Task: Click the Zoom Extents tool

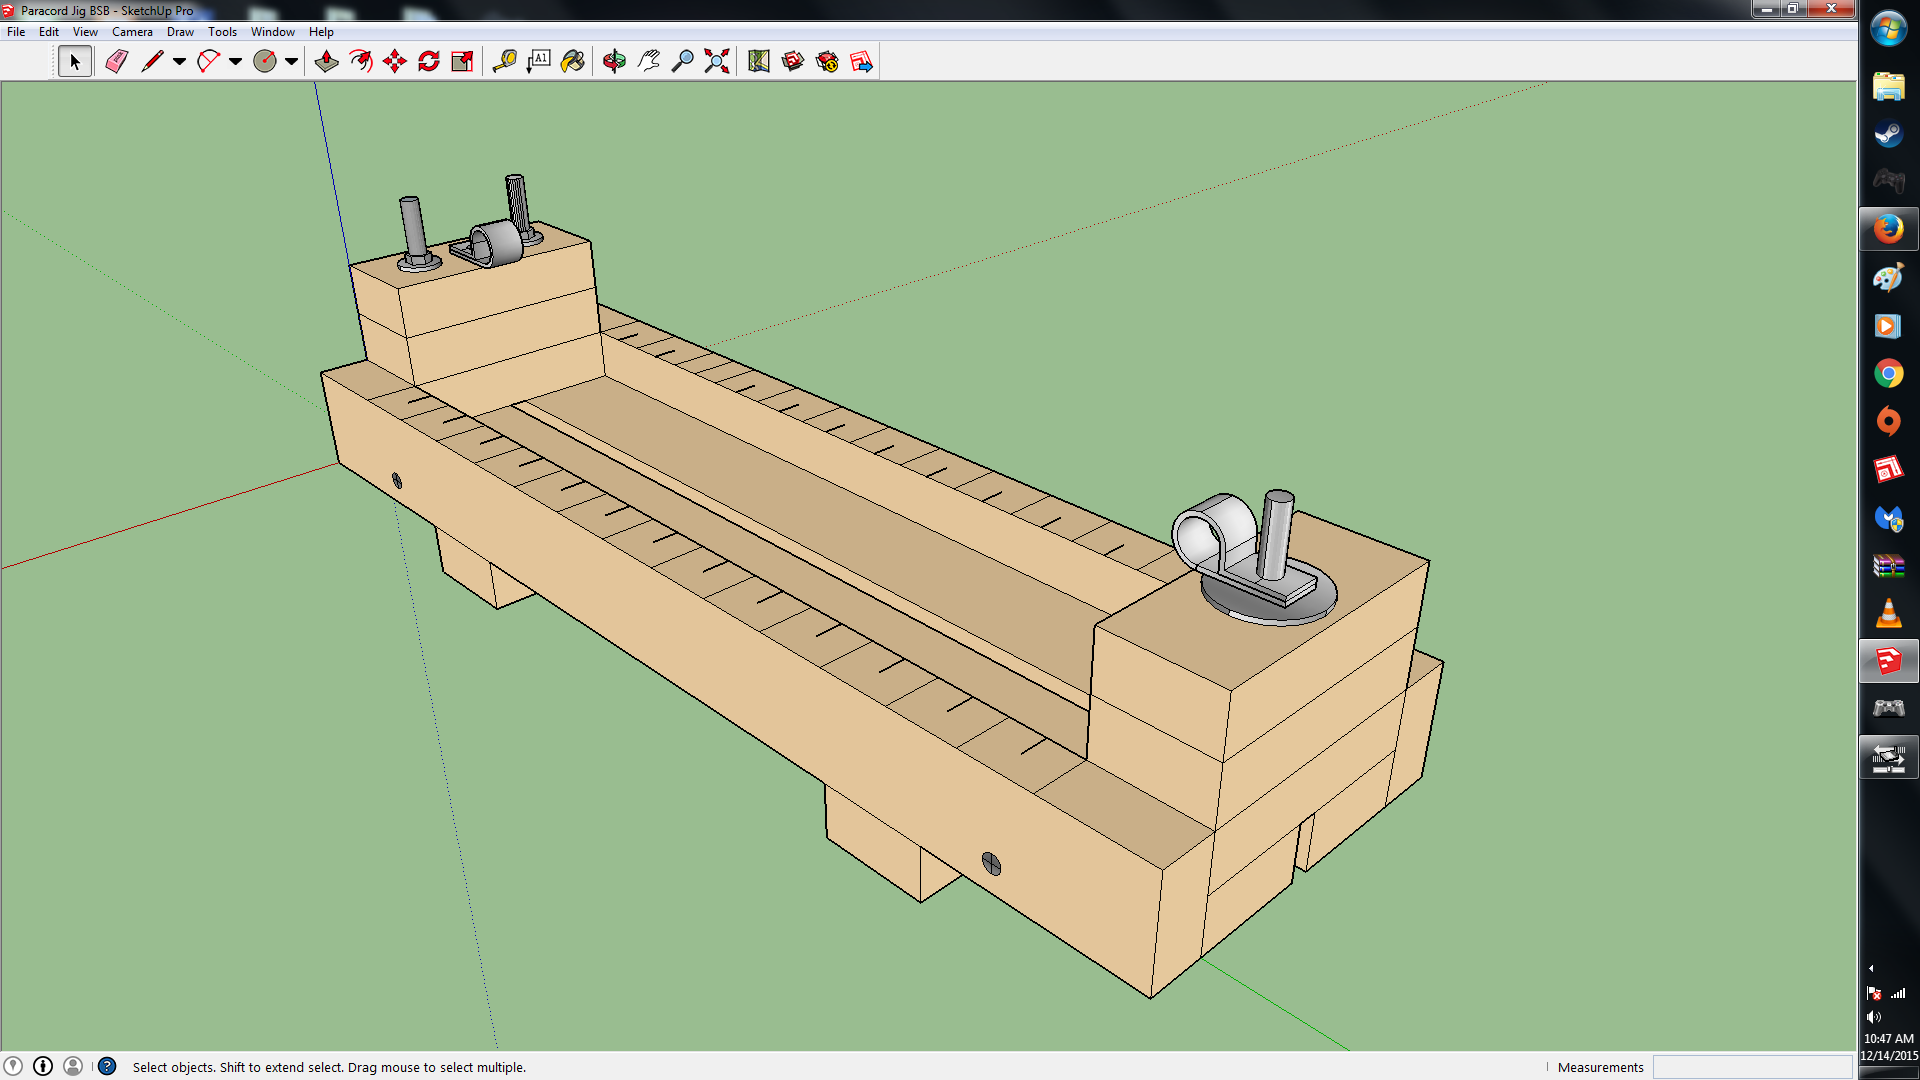Action: 717,62
